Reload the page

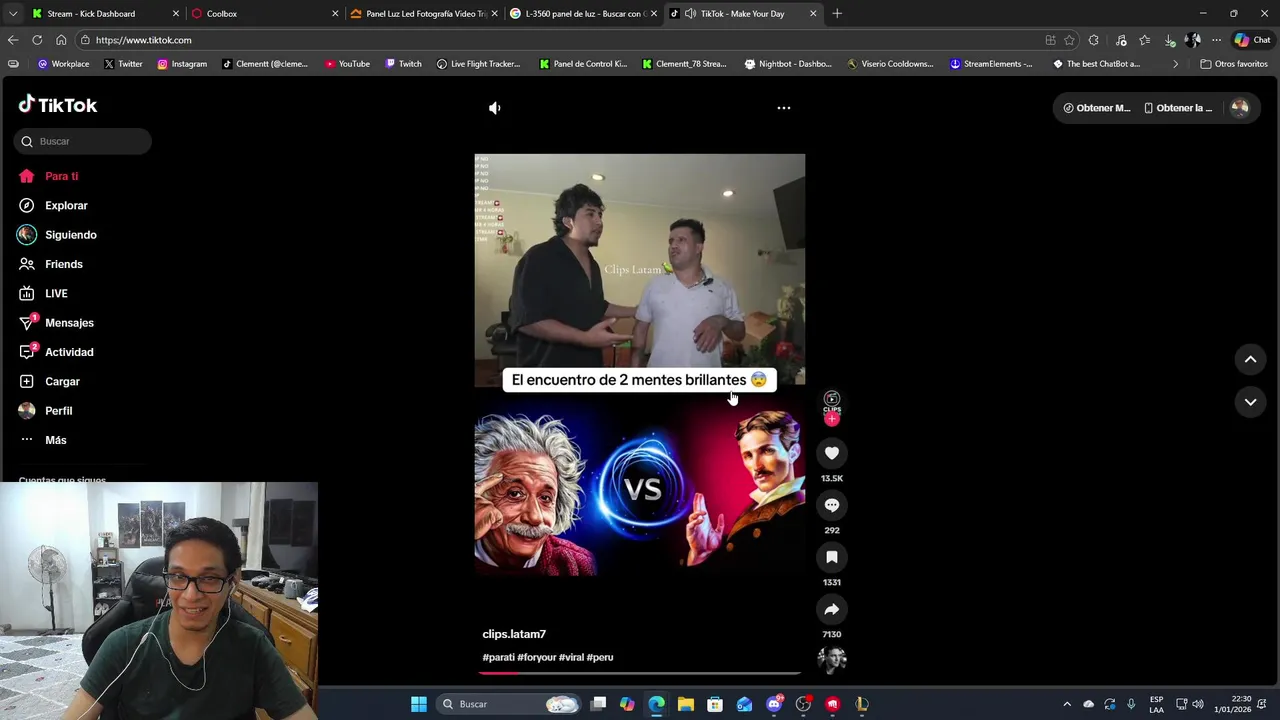point(37,40)
